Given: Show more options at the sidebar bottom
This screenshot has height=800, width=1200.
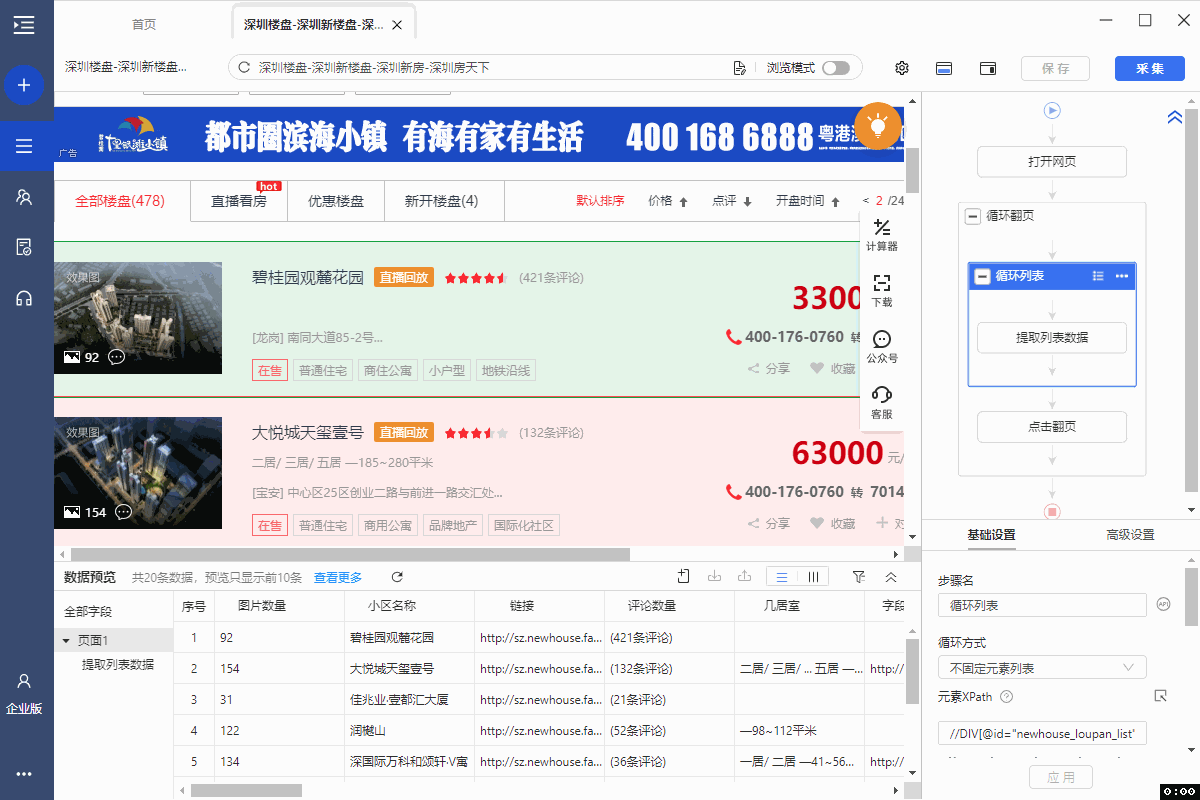Looking at the screenshot, I should click(x=24, y=773).
